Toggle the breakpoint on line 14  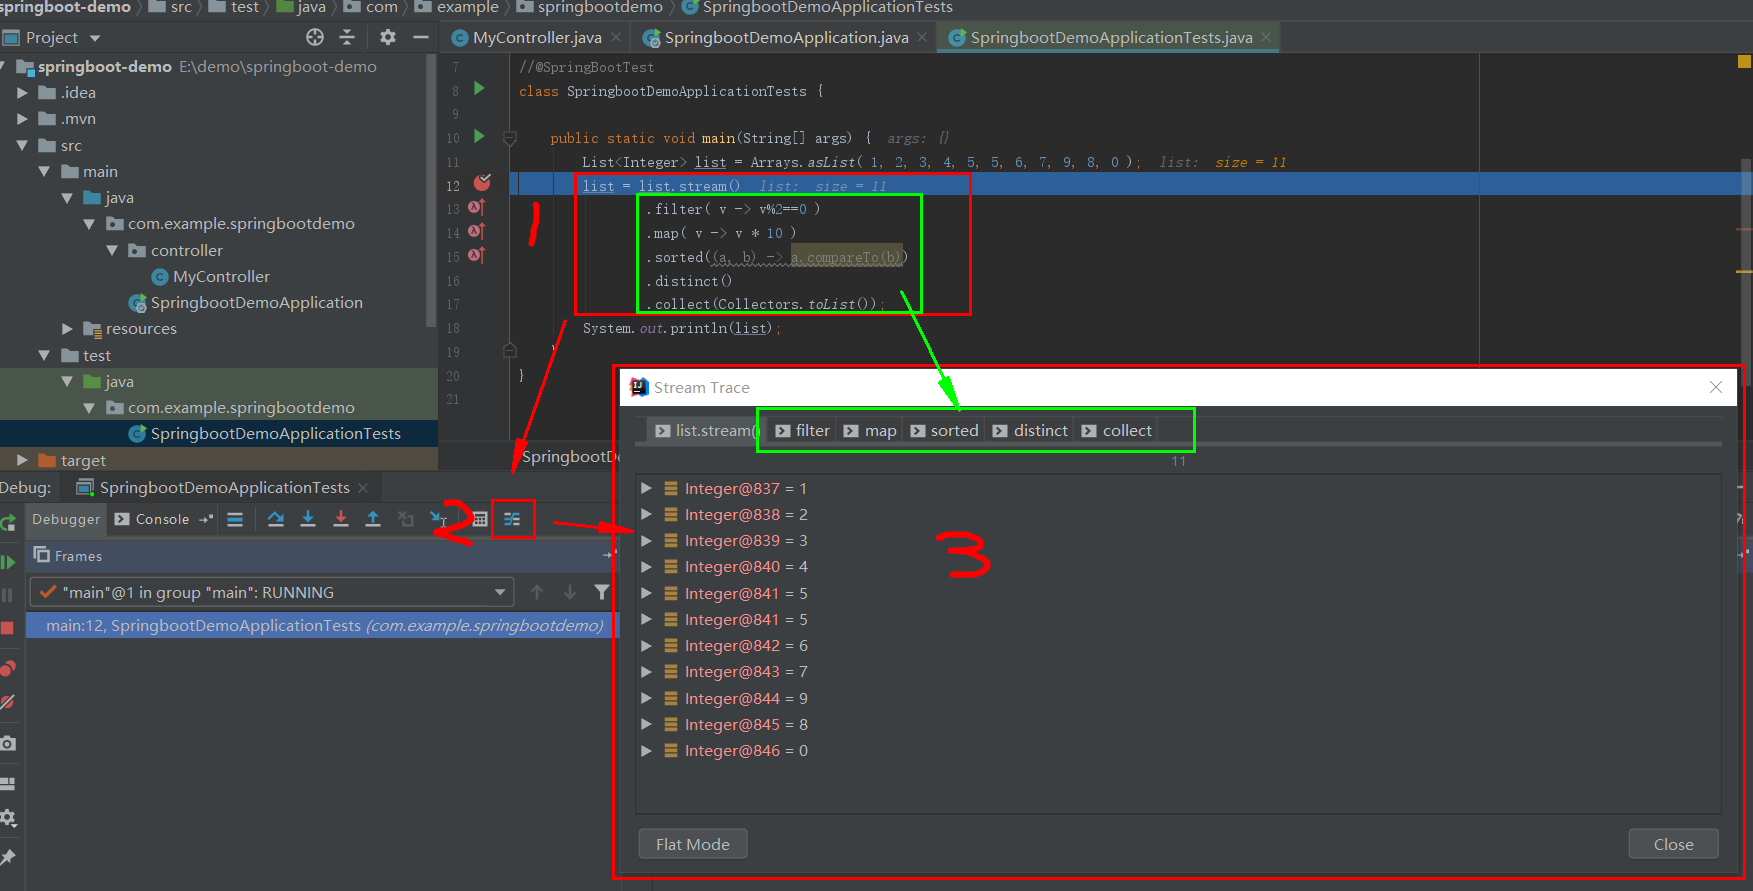[x=477, y=231]
